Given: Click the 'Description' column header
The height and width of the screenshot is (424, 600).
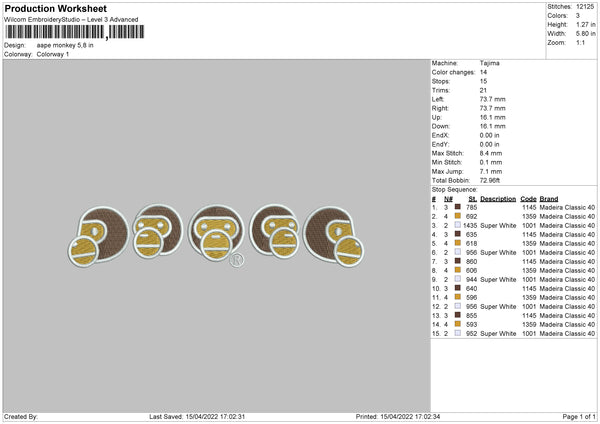Looking at the screenshot, I should coord(498,199).
